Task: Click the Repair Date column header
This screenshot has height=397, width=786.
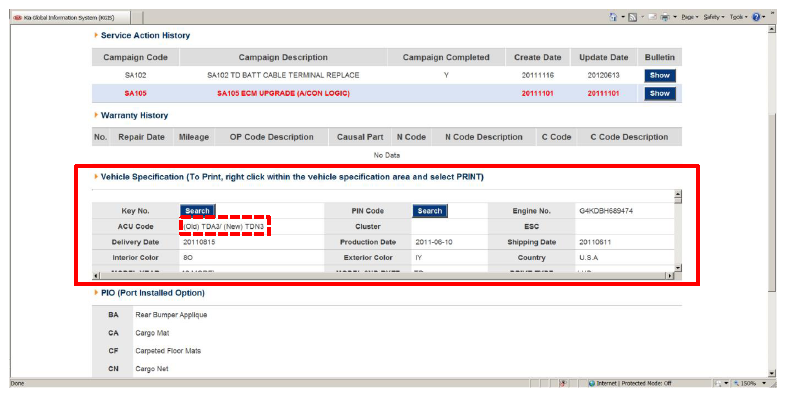Action: click(141, 137)
